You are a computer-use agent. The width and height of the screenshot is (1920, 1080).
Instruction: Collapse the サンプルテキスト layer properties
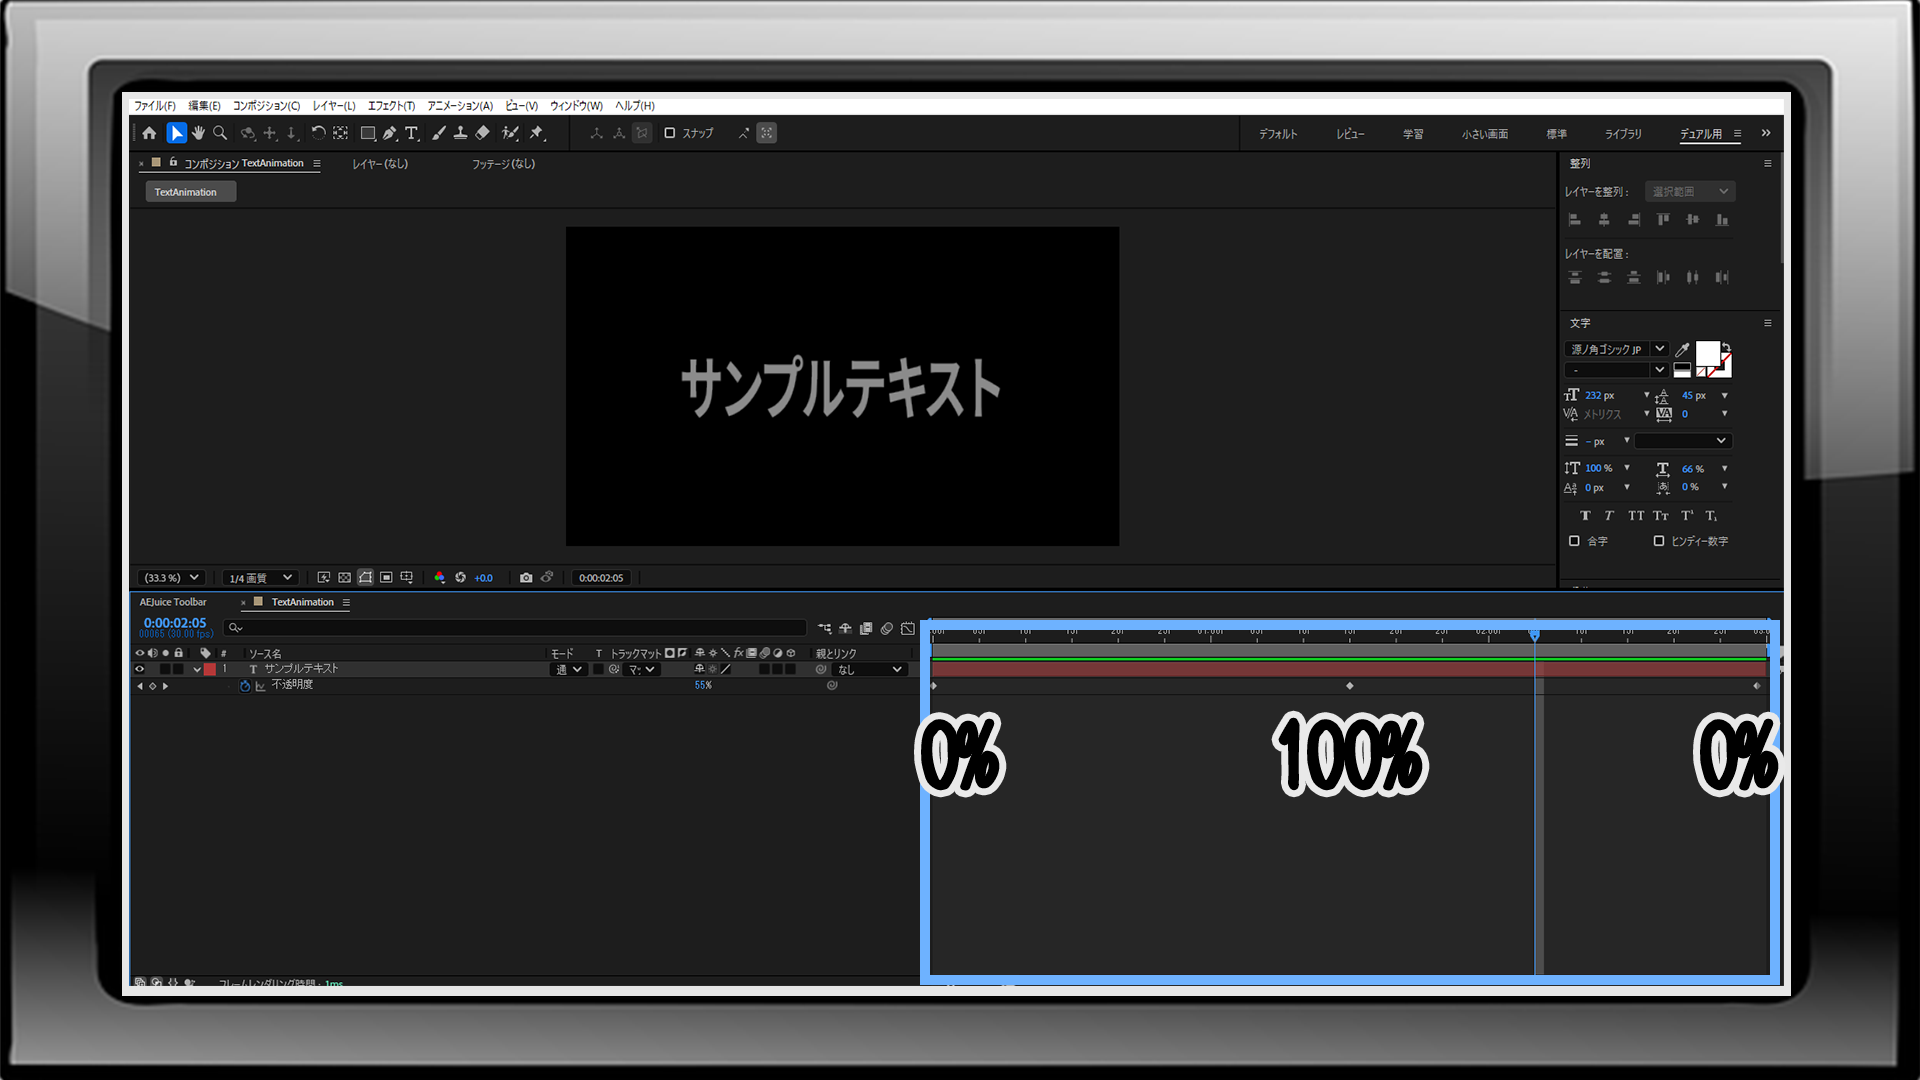(197, 669)
